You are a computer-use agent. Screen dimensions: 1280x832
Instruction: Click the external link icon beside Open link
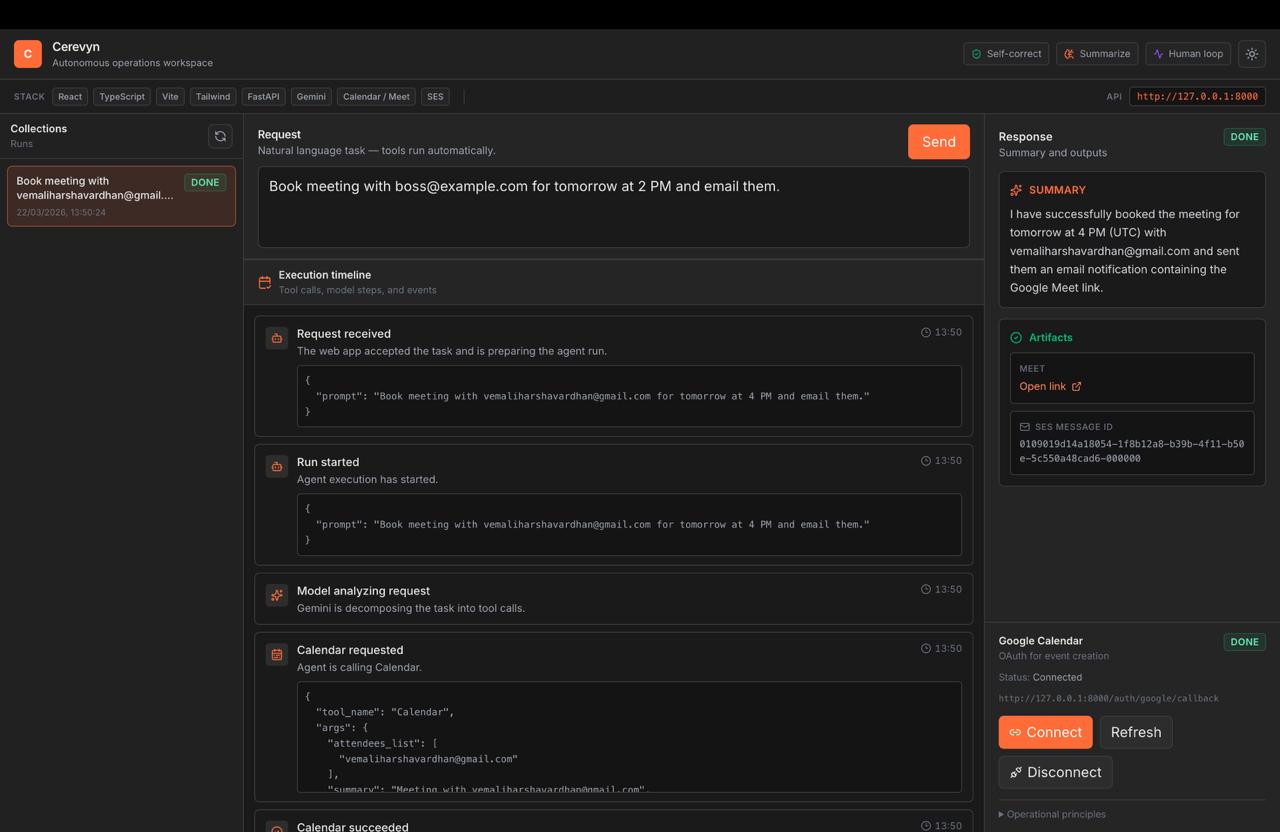(1077, 386)
